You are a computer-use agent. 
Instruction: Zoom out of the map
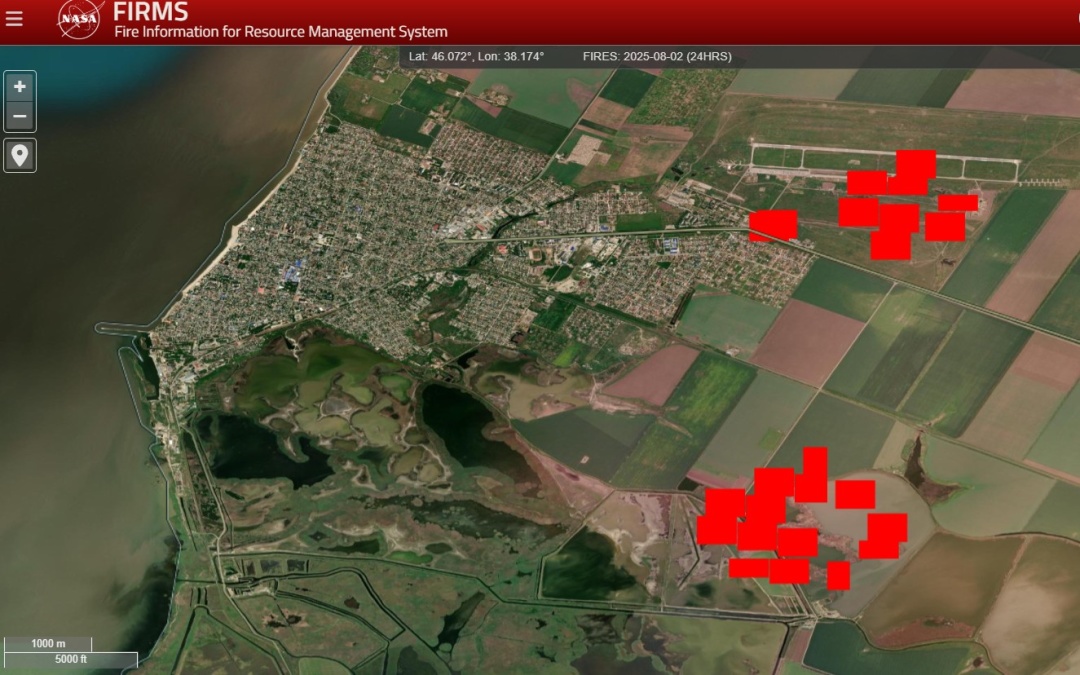click(x=20, y=117)
